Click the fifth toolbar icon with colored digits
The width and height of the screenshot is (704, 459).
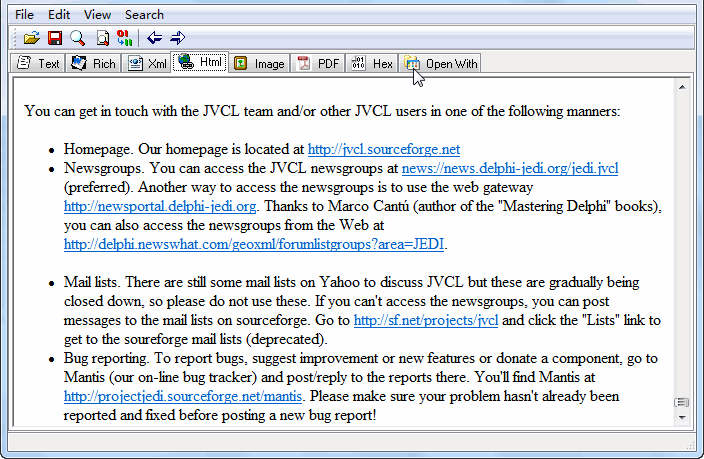124,38
